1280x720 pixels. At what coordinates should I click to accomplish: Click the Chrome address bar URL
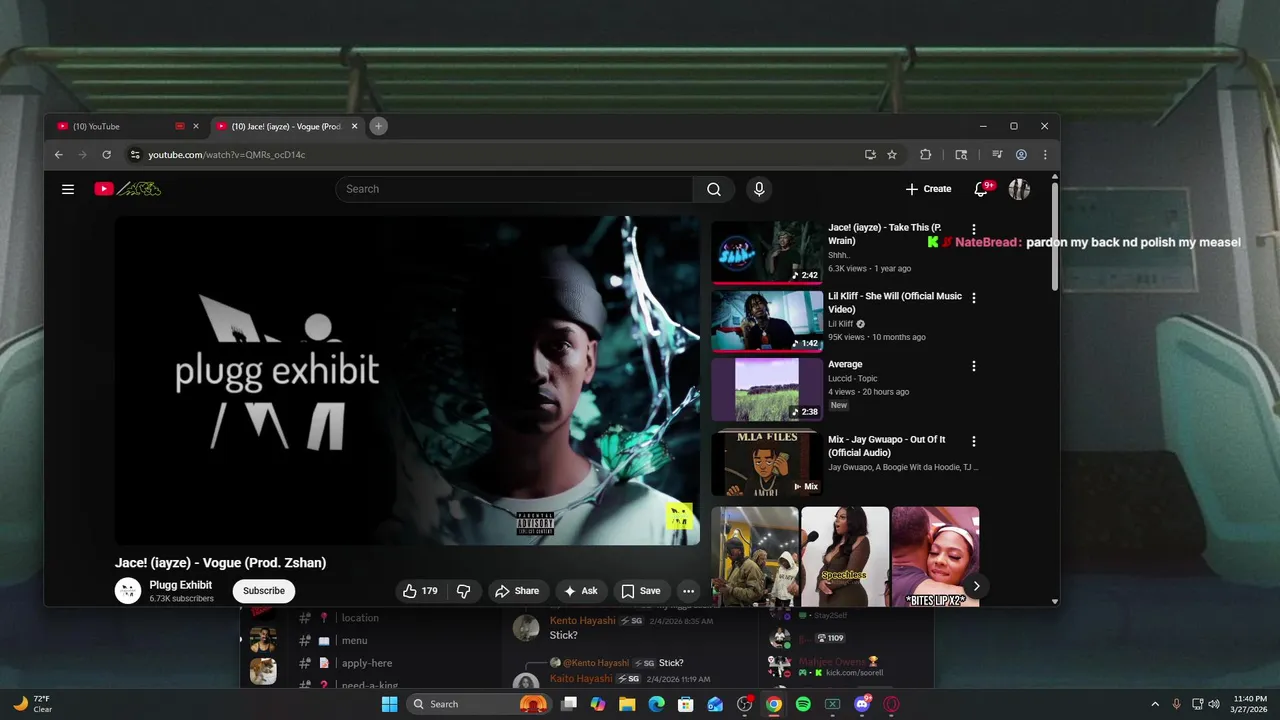(227, 155)
